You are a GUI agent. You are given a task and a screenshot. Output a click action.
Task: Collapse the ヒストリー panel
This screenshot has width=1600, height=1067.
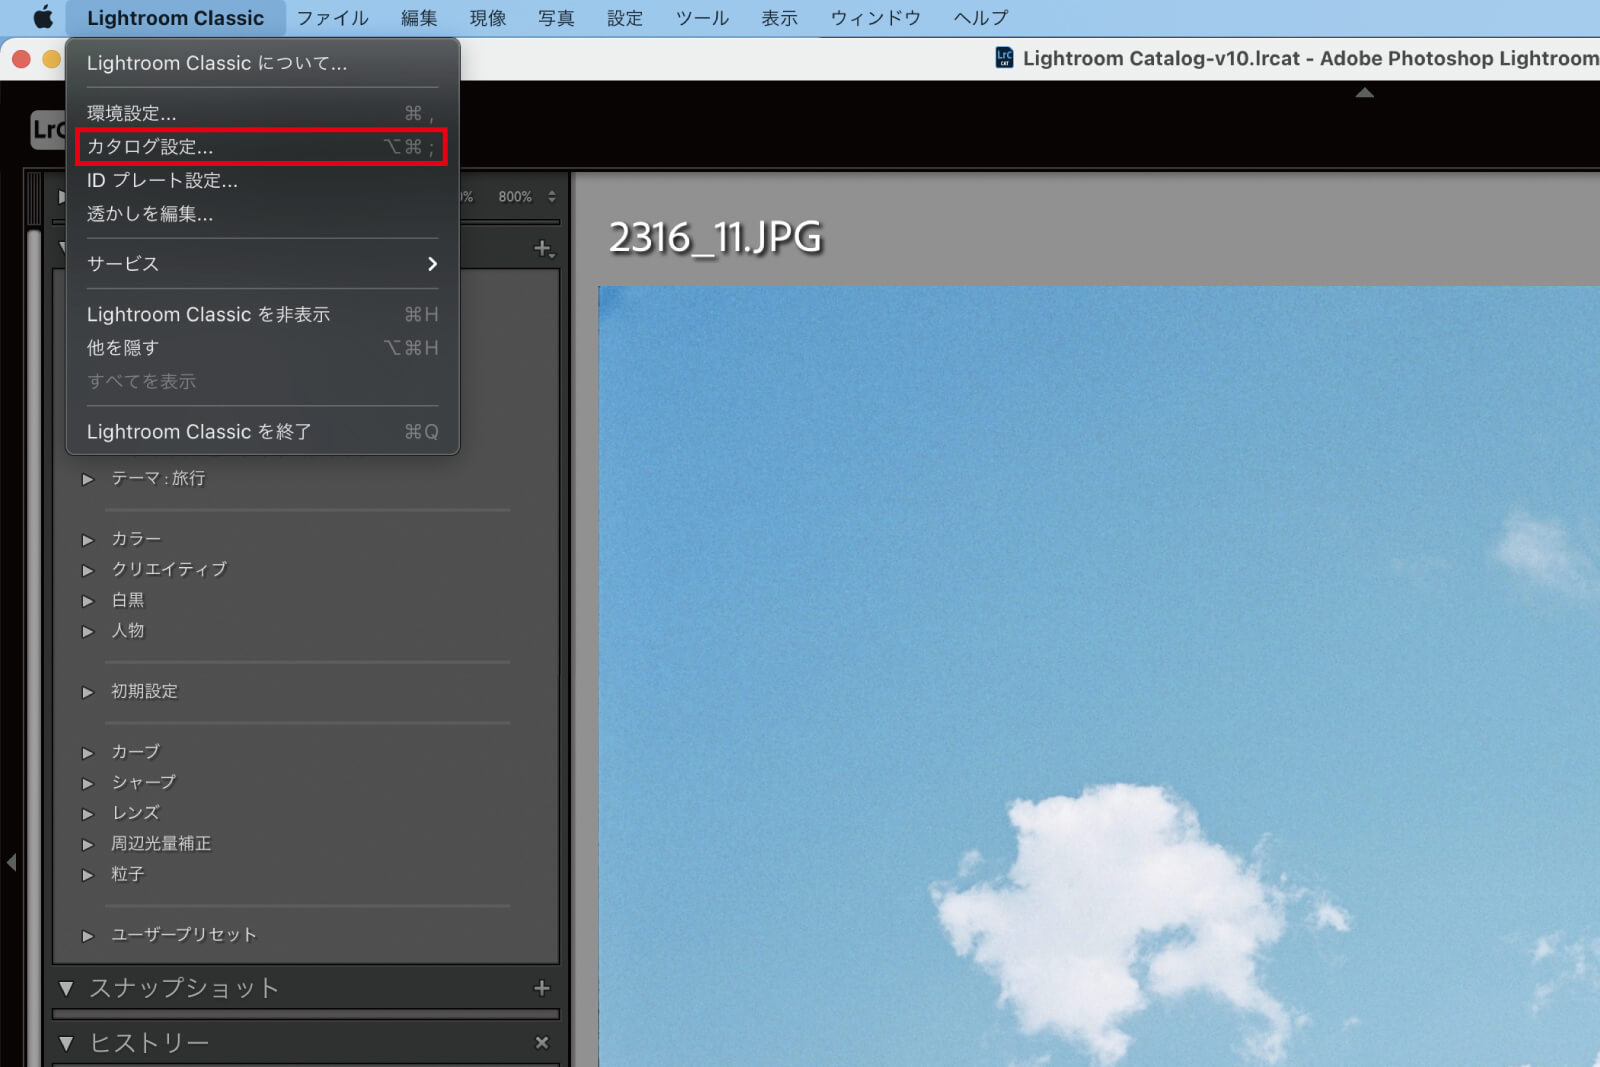pyautogui.click(x=67, y=1044)
